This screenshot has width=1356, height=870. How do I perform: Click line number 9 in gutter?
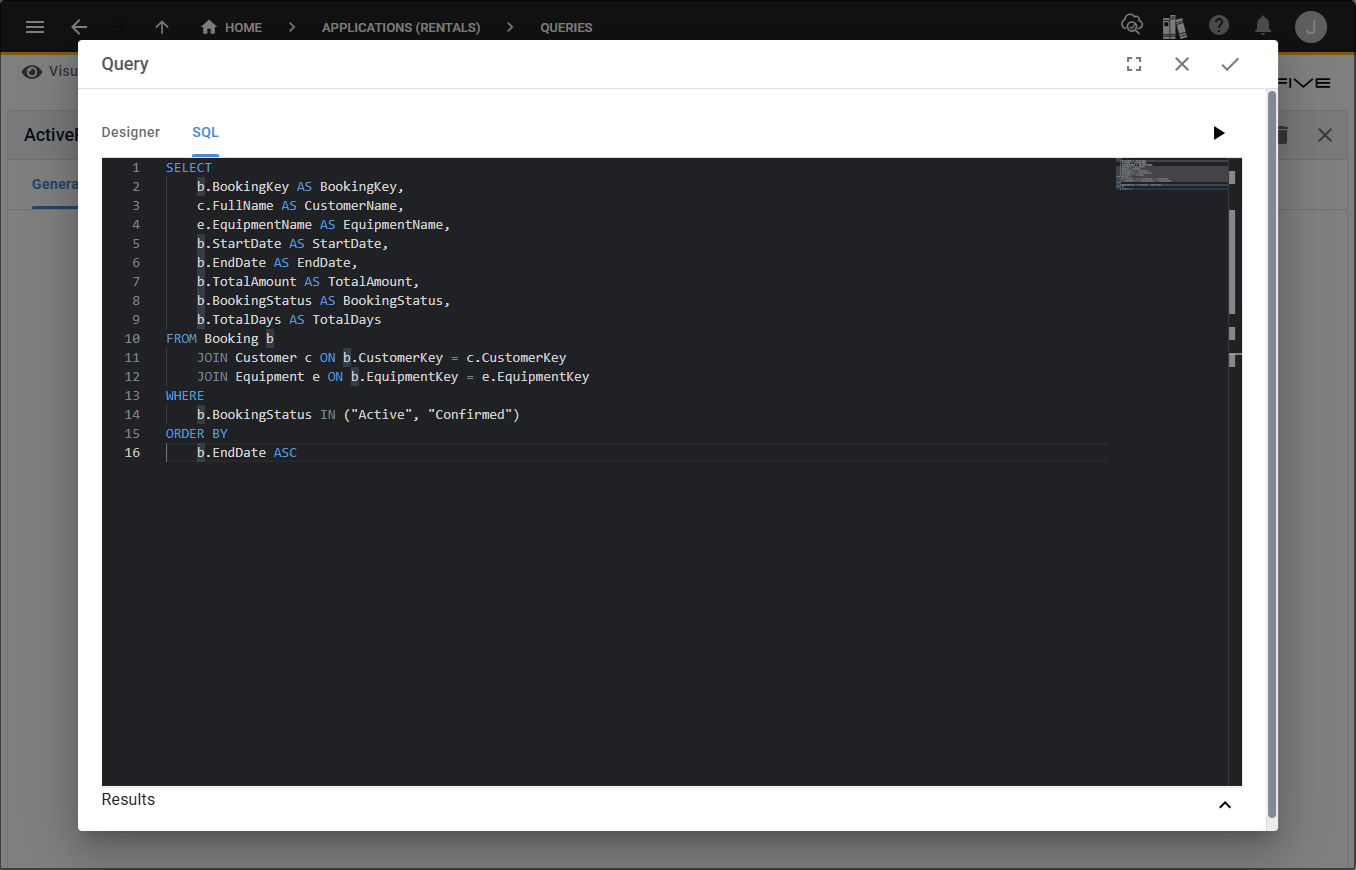click(x=136, y=320)
